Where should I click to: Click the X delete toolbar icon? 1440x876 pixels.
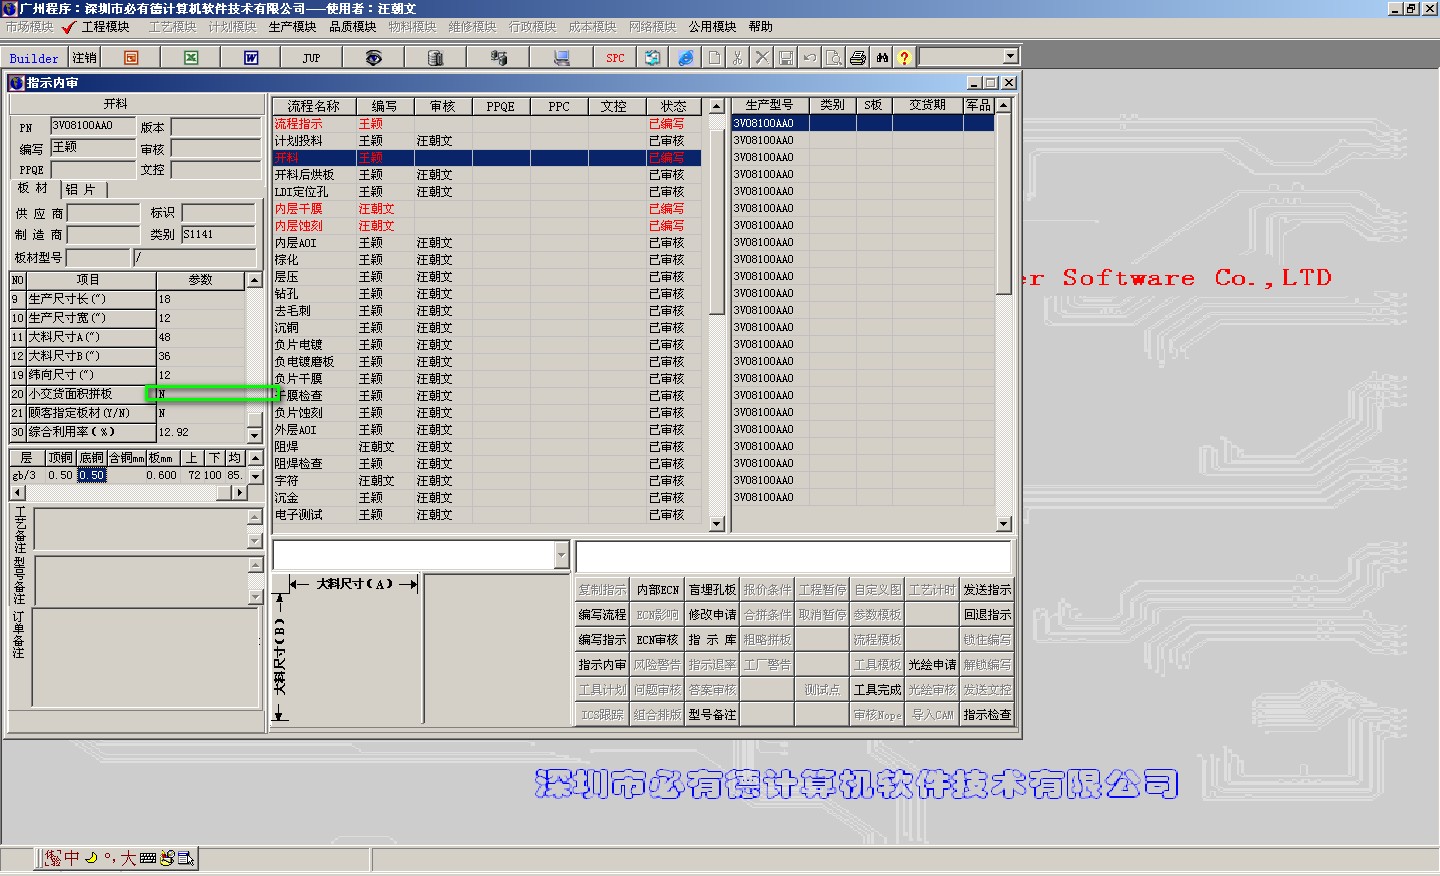[761, 58]
